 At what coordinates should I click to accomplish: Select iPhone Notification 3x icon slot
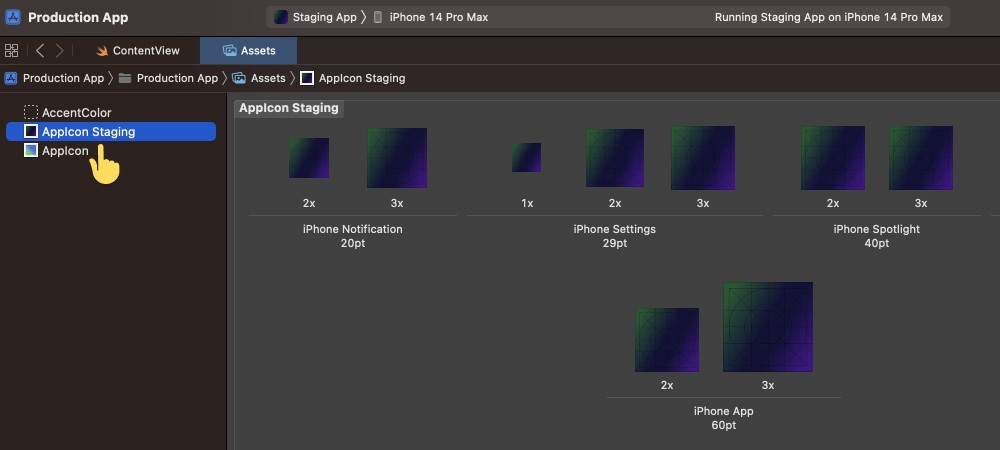click(397, 158)
